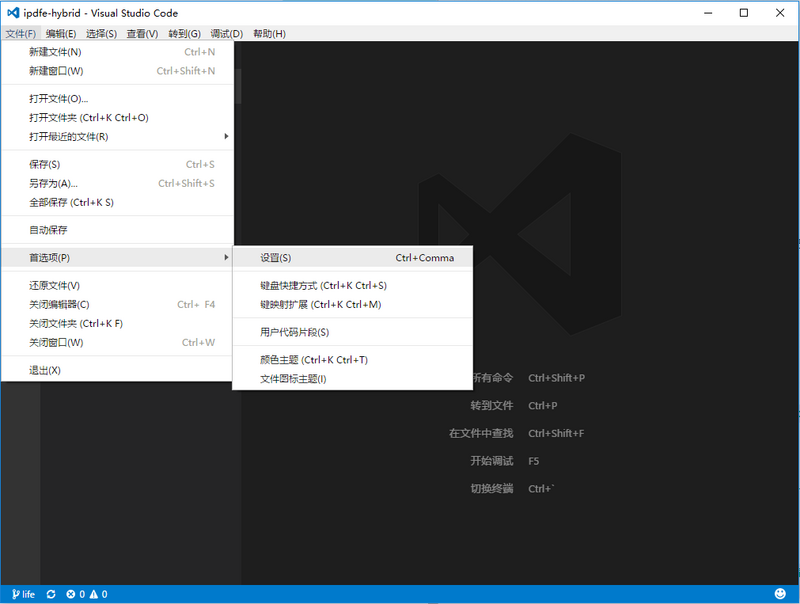Screen dimensions: 800x604
Task: Choose 还原文件(V) menu entry
Action: [x=117, y=286]
